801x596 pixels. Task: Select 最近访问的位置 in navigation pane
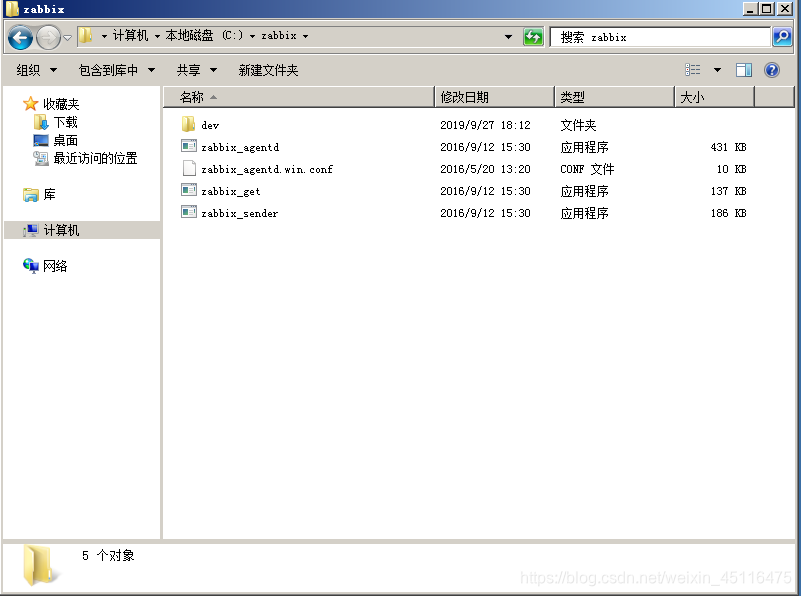click(96, 158)
